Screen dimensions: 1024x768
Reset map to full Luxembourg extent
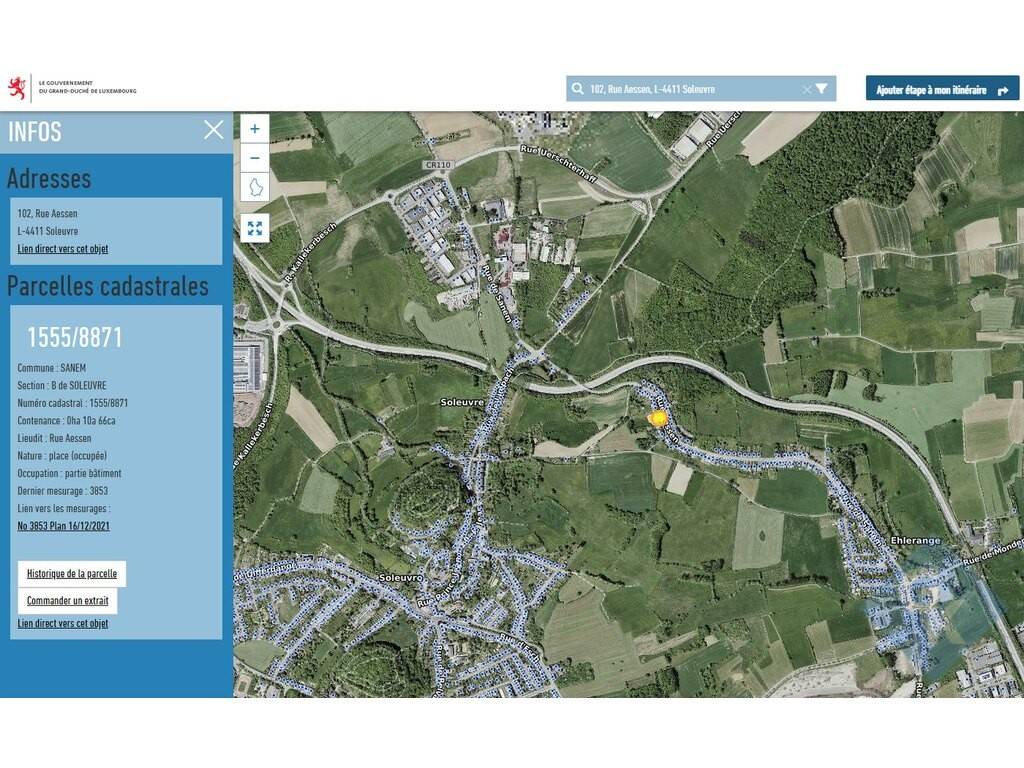coord(255,188)
